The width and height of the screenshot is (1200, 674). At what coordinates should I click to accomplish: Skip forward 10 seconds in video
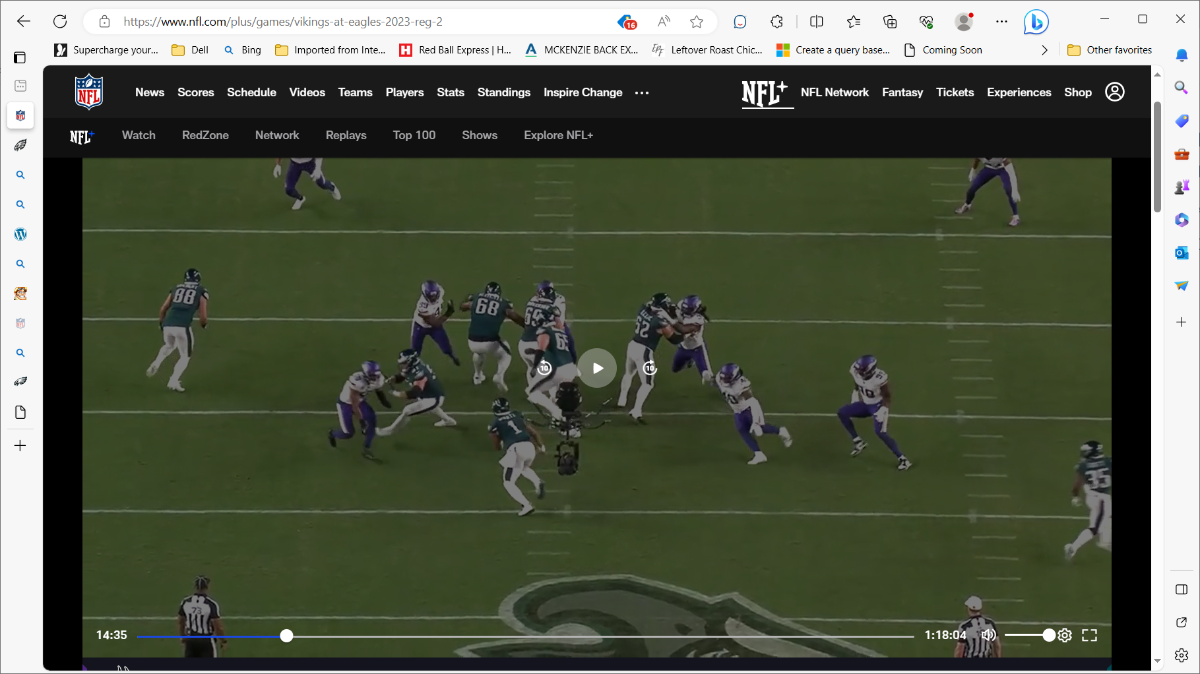pos(650,368)
